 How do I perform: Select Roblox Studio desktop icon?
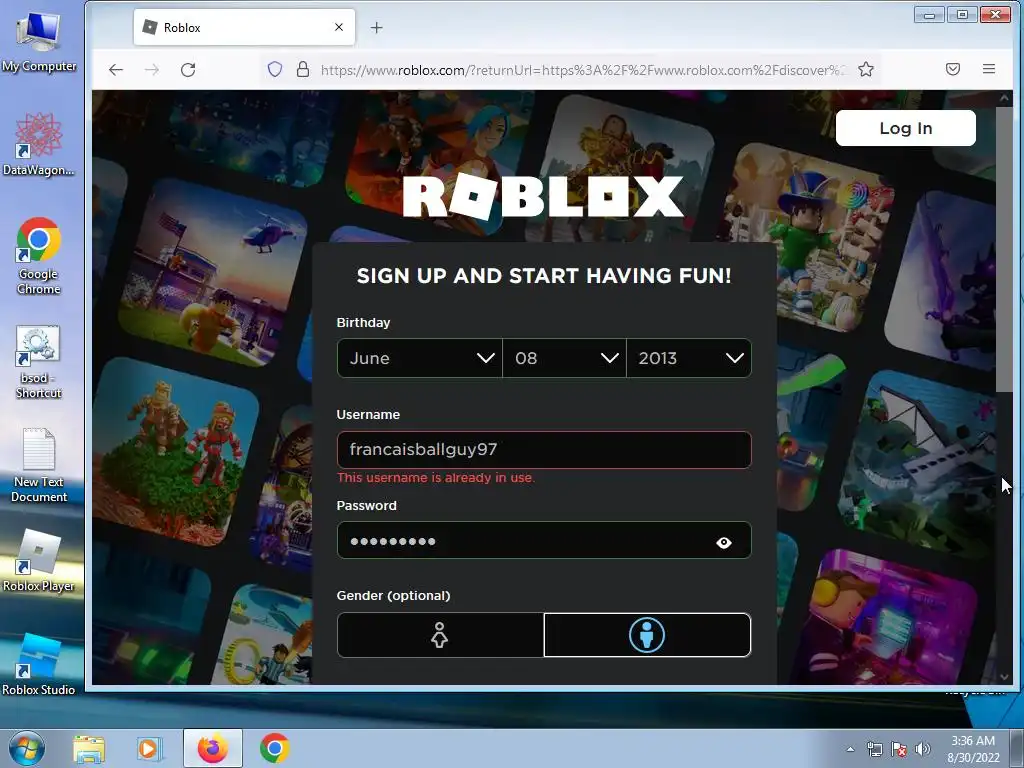click(x=39, y=664)
